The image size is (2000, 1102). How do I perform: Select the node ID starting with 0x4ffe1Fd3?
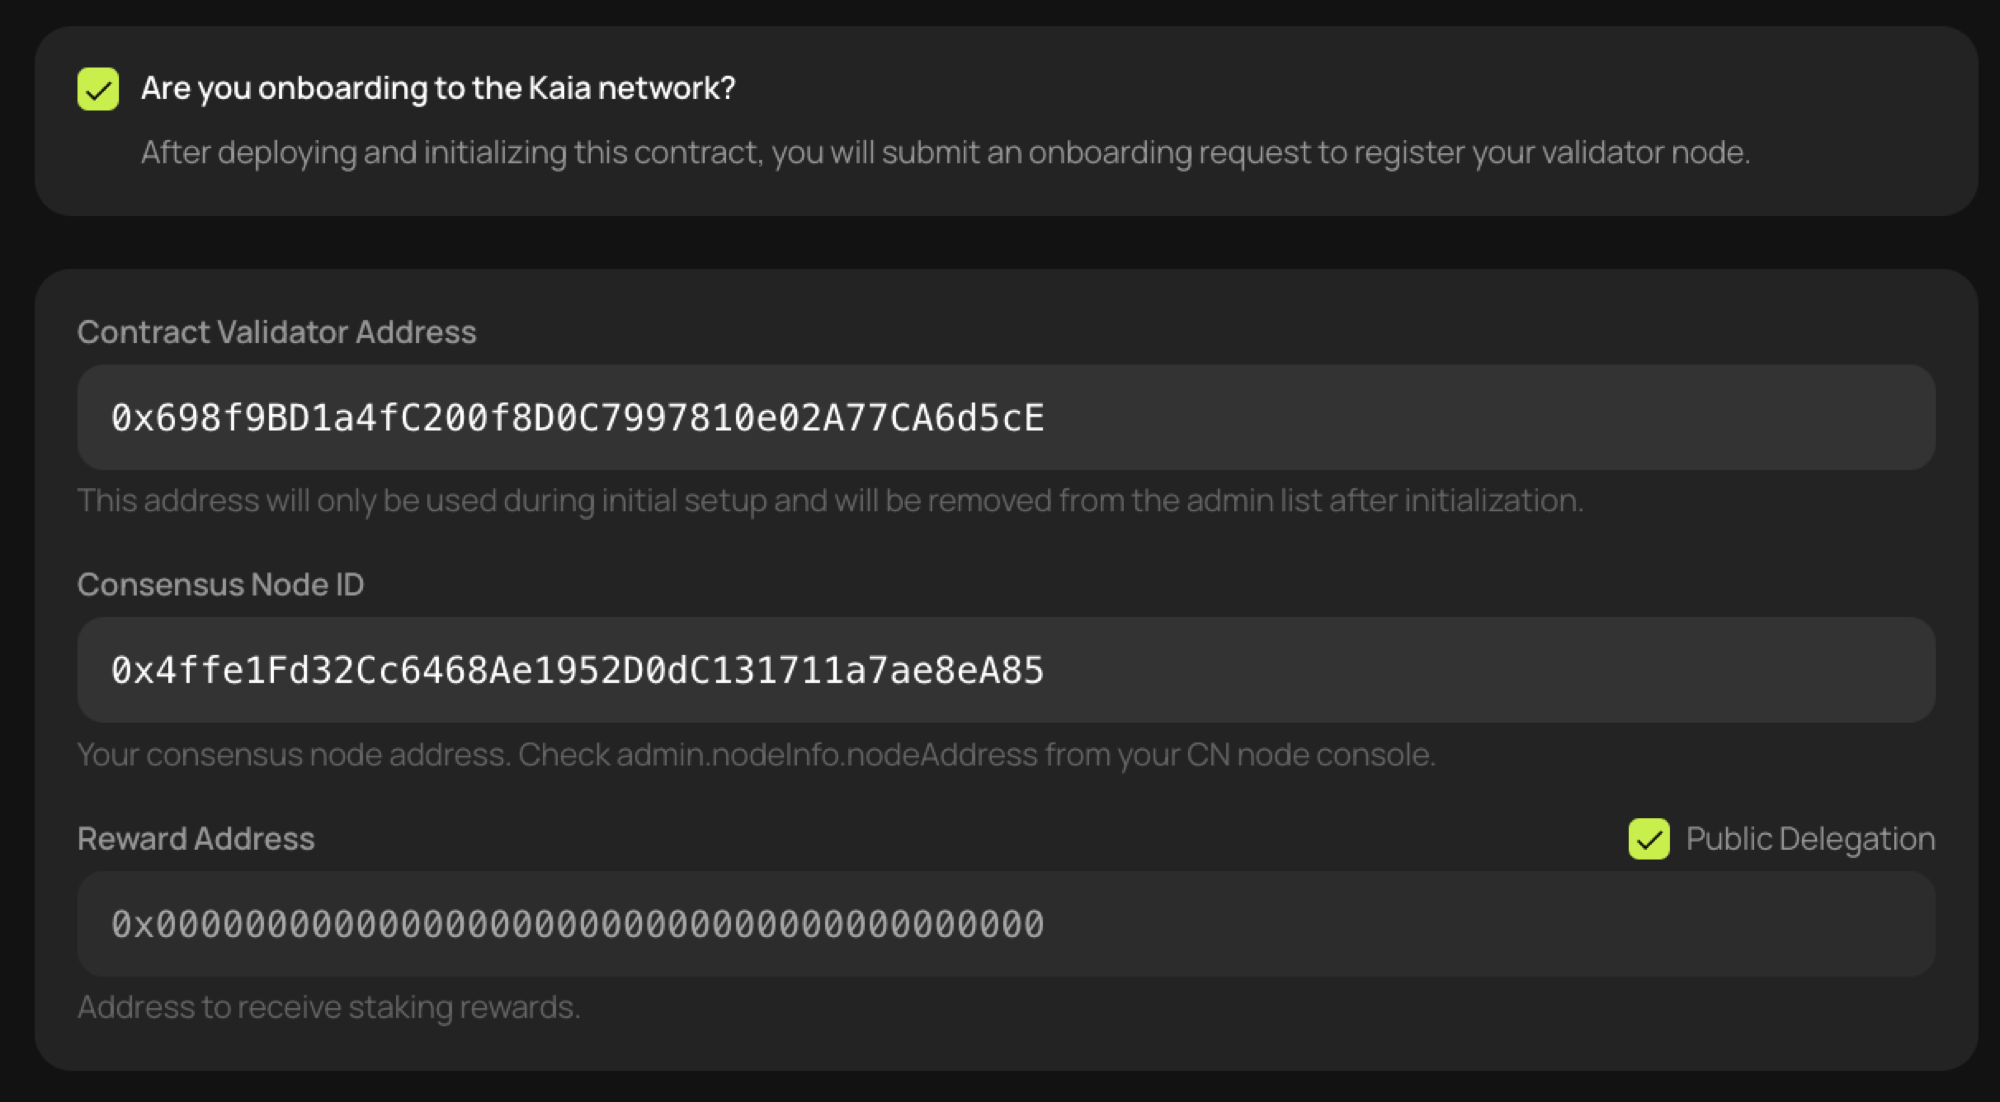[578, 670]
